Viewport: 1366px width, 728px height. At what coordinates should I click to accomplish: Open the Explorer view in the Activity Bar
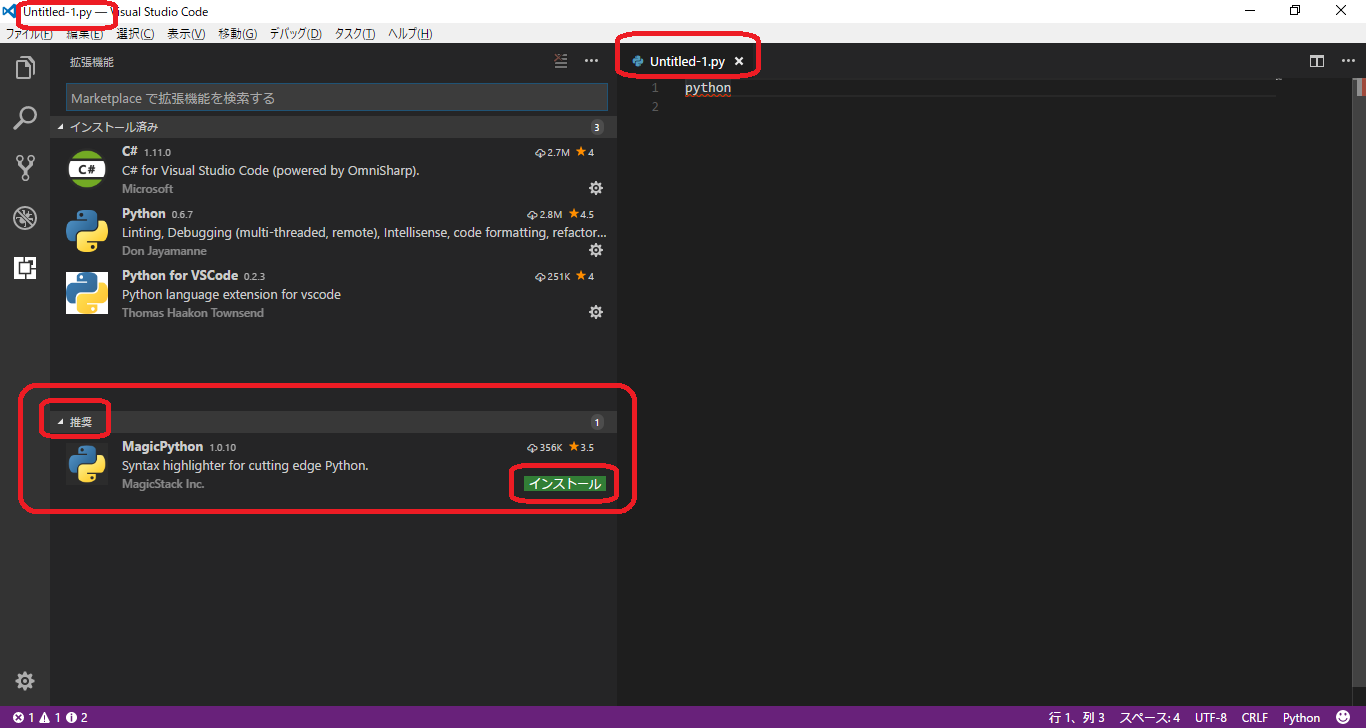25,67
